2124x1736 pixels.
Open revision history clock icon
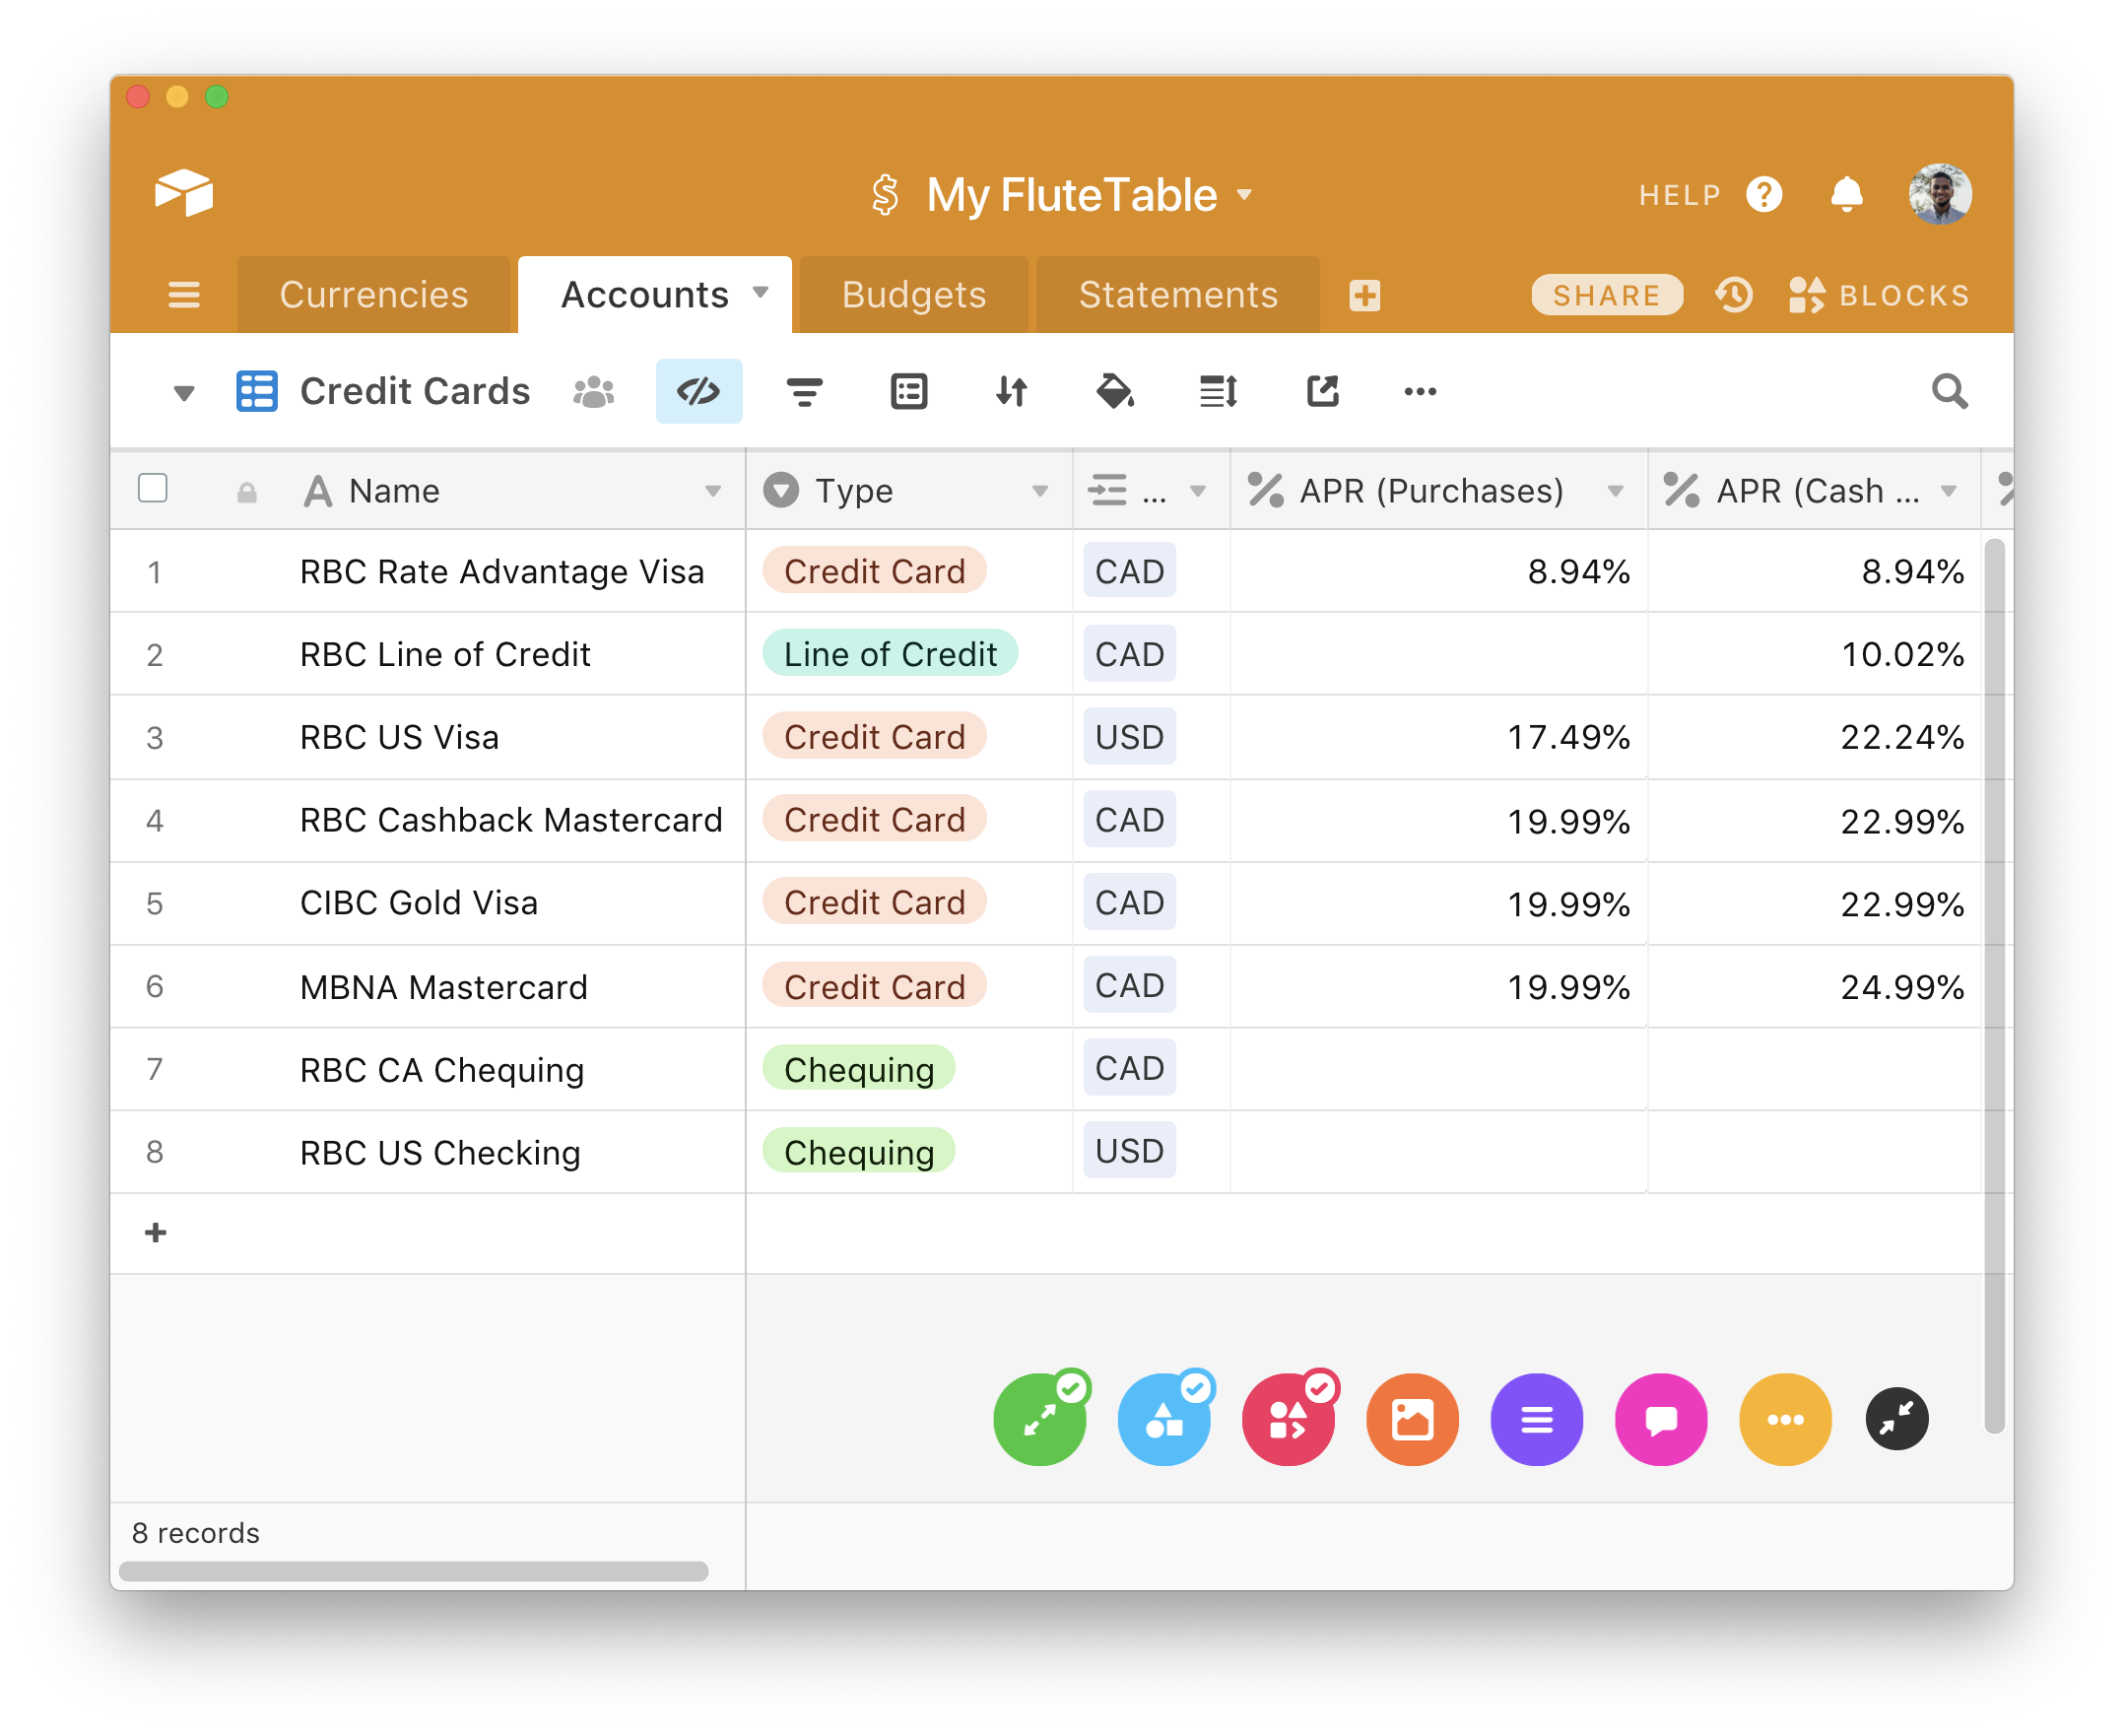click(1734, 295)
